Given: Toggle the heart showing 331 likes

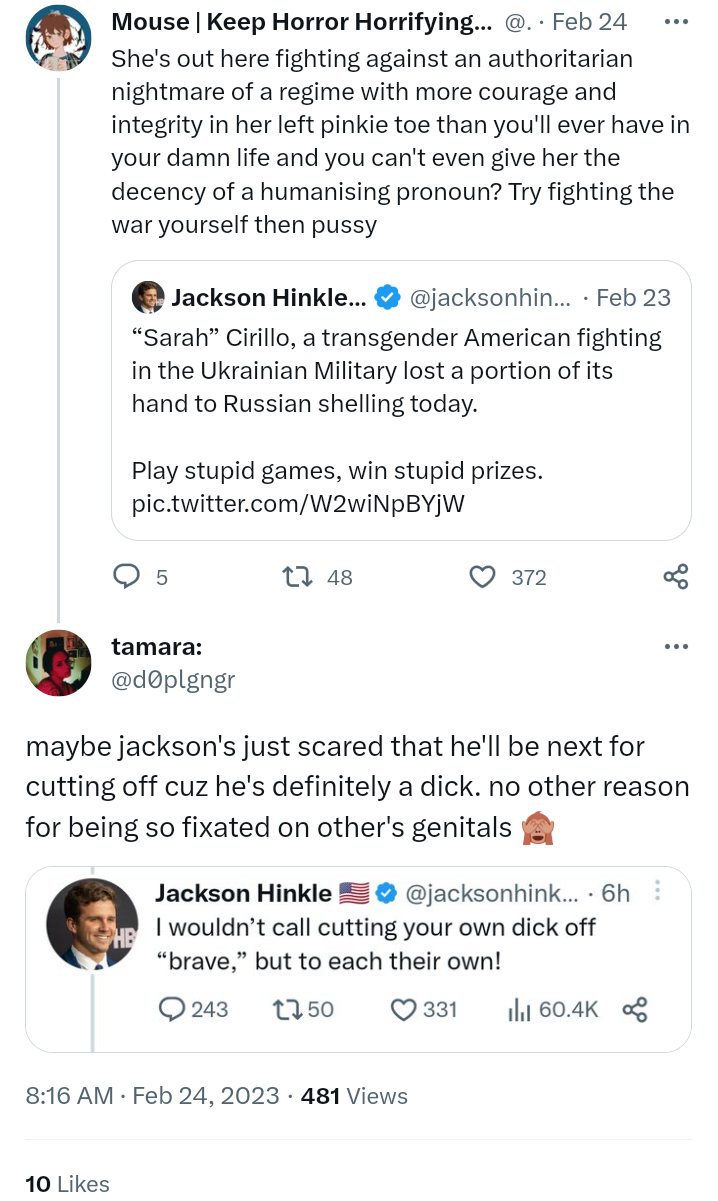Looking at the screenshot, I should click(403, 1009).
